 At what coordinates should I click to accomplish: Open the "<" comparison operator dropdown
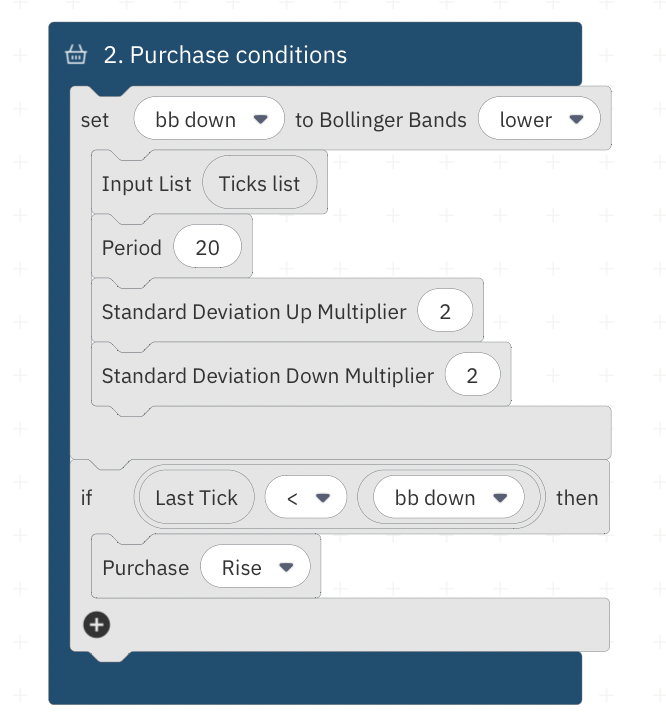tap(306, 498)
